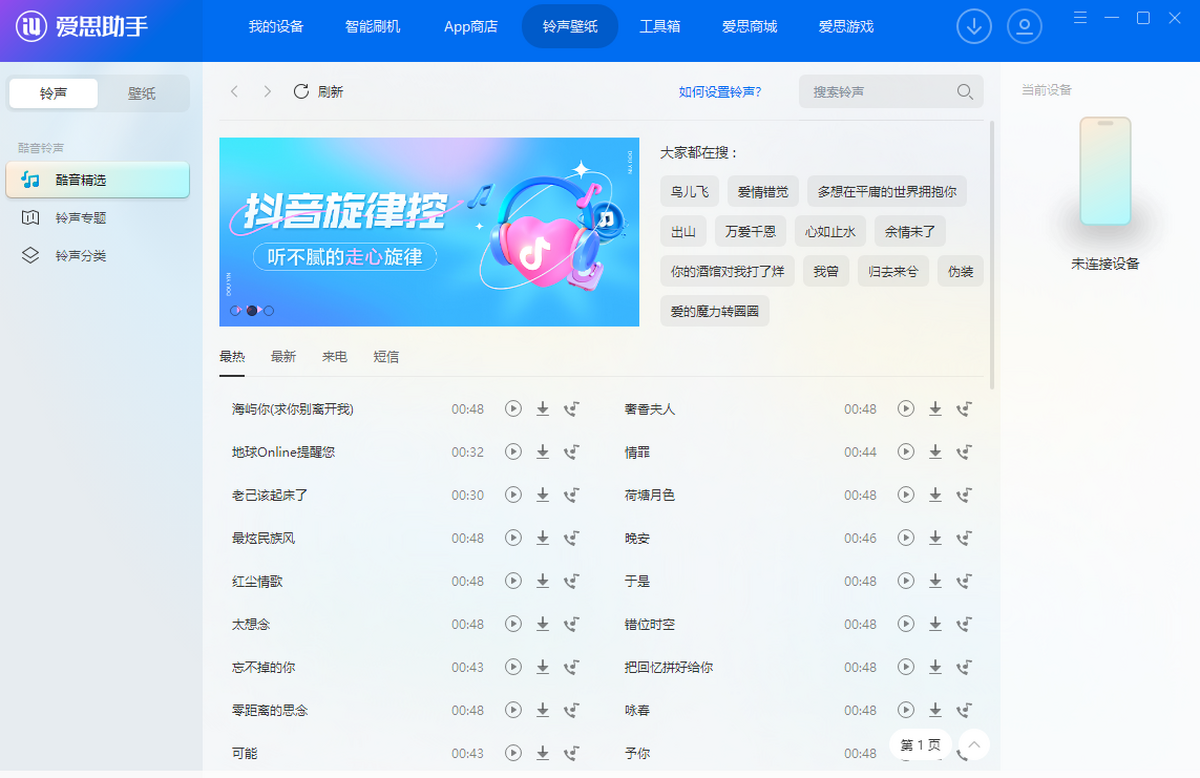Open 如何设置铃声? help link
The image size is (1200, 778).
(x=720, y=92)
